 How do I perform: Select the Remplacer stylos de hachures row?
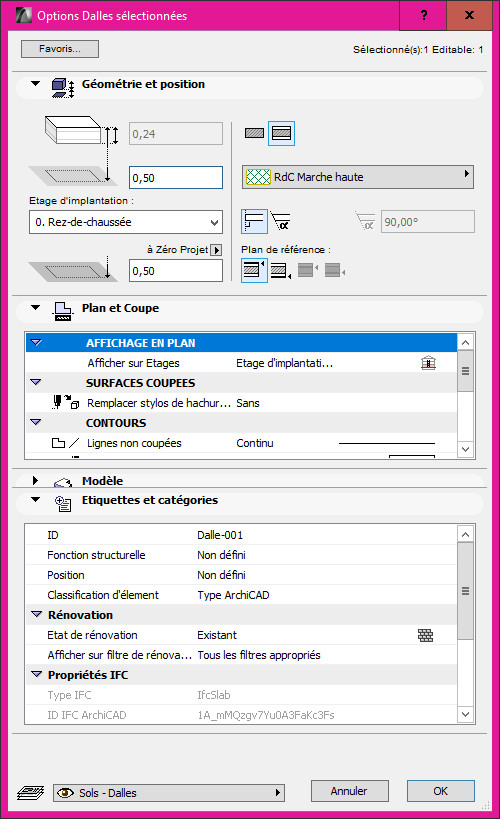(x=241, y=403)
